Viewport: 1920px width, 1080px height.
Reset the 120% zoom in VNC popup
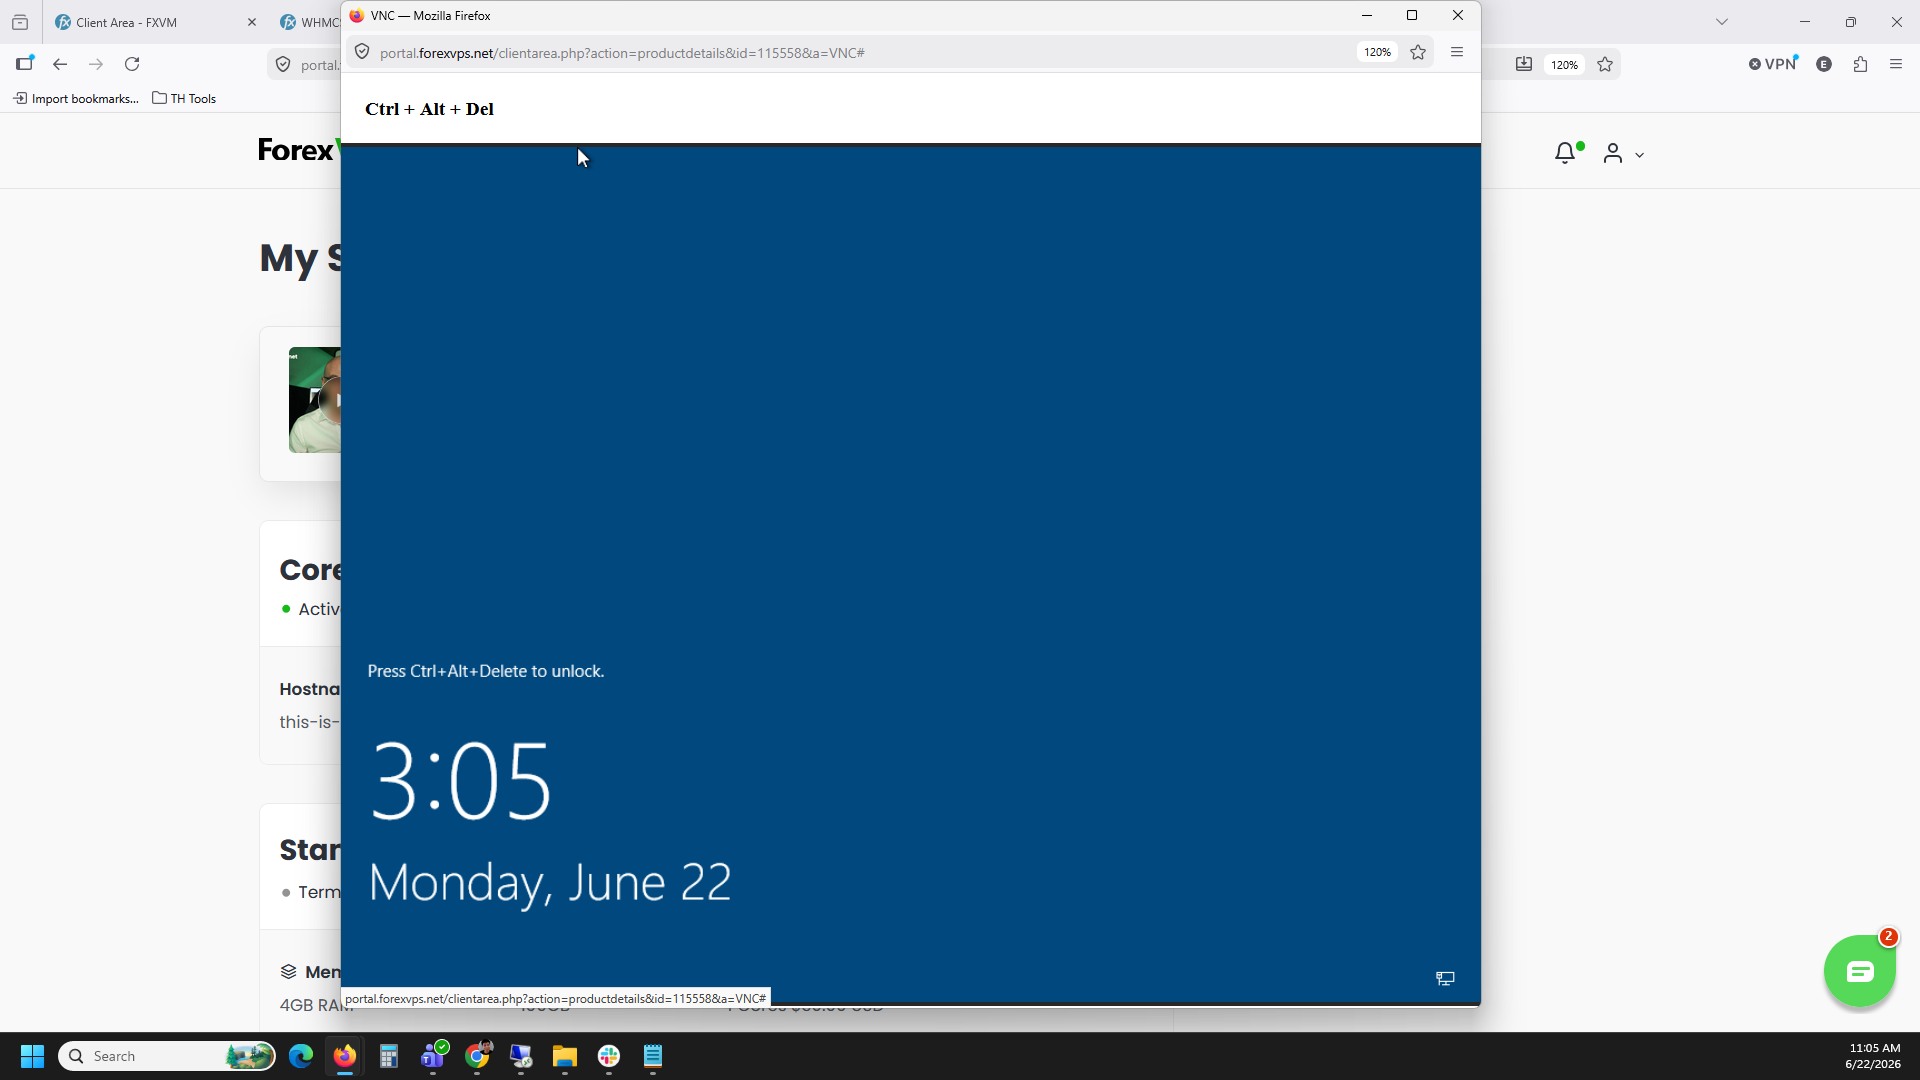(x=1377, y=52)
